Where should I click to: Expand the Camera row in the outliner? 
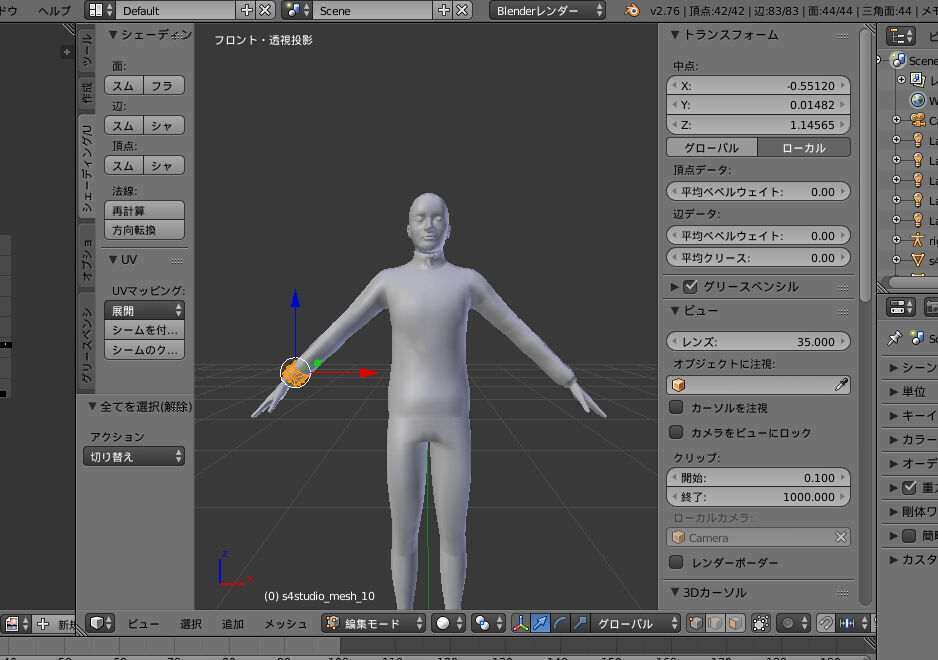pos(896,120)
